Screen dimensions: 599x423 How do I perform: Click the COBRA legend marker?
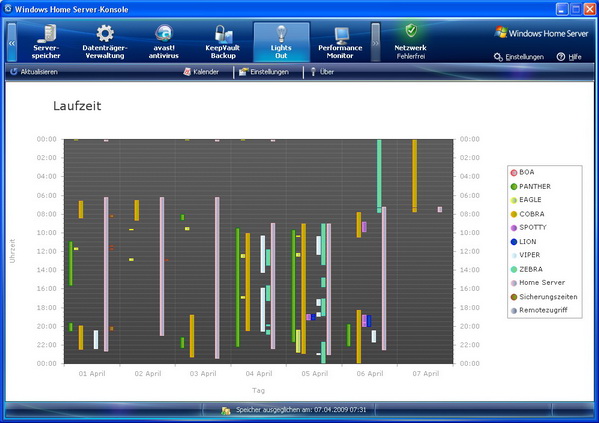[514, 214]
